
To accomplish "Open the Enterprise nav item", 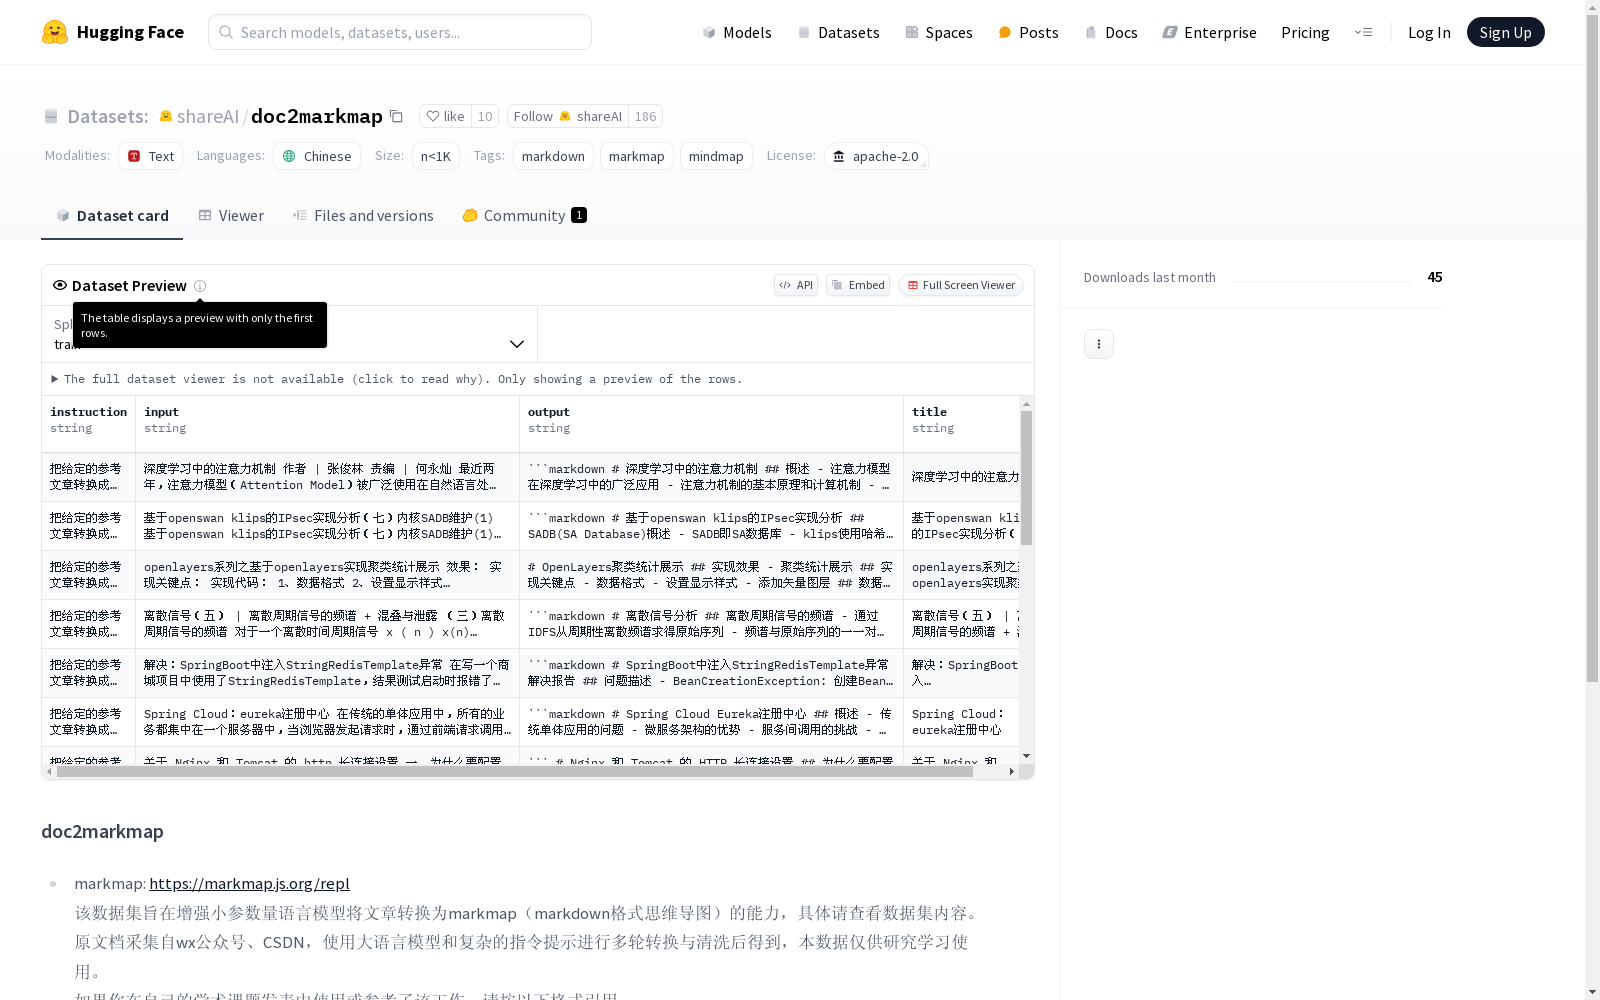I will (x=1209, y=32).
